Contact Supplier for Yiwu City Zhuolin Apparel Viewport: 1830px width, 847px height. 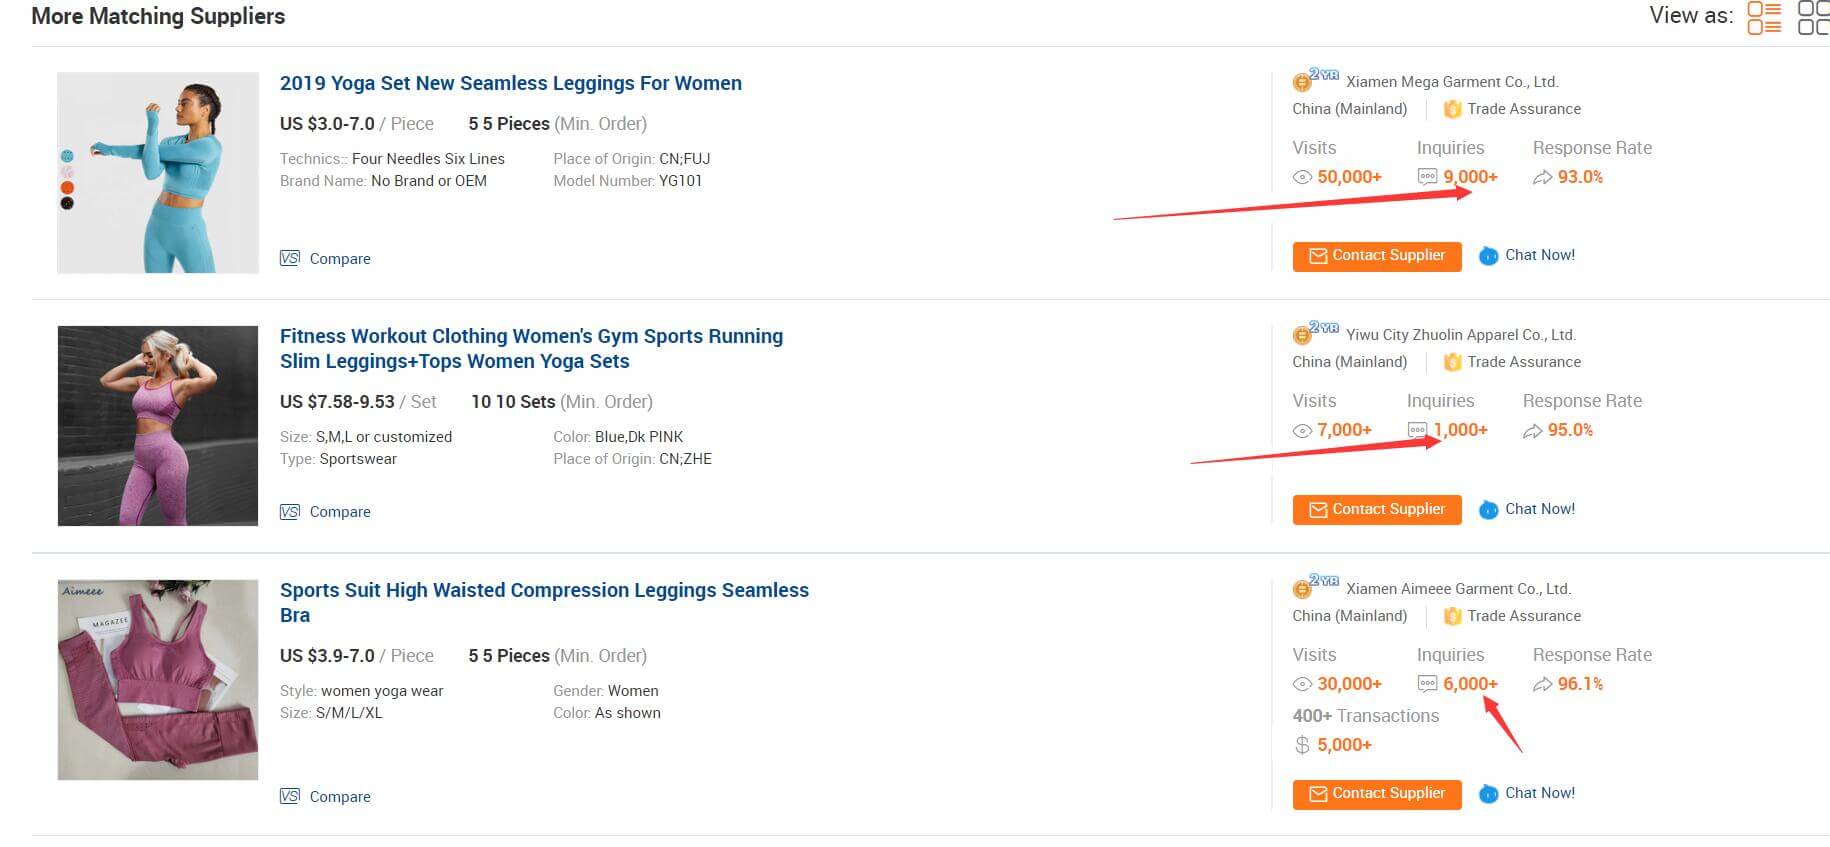pos(1376,510)
